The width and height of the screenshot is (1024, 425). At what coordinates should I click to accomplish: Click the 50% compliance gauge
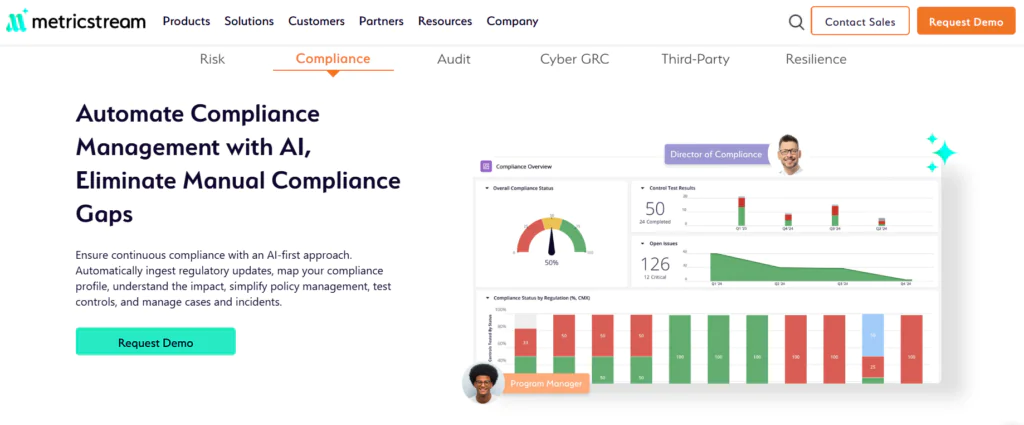(x=552, y=236)
